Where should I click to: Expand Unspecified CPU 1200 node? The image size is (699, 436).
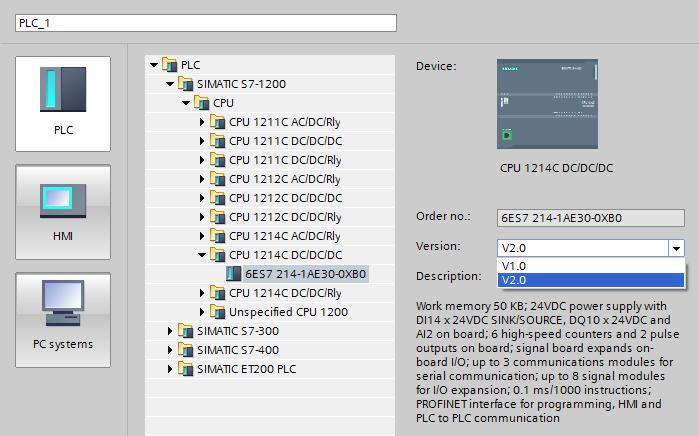(202, 312)
